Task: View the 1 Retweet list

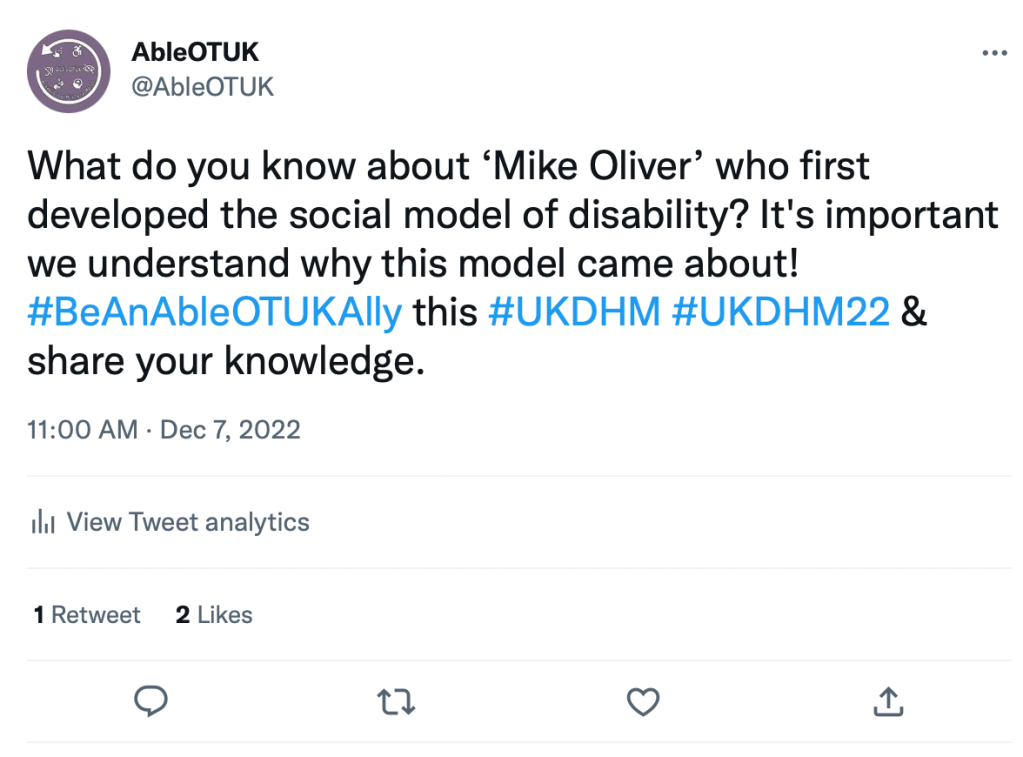Action: click(x=87, y=615)
